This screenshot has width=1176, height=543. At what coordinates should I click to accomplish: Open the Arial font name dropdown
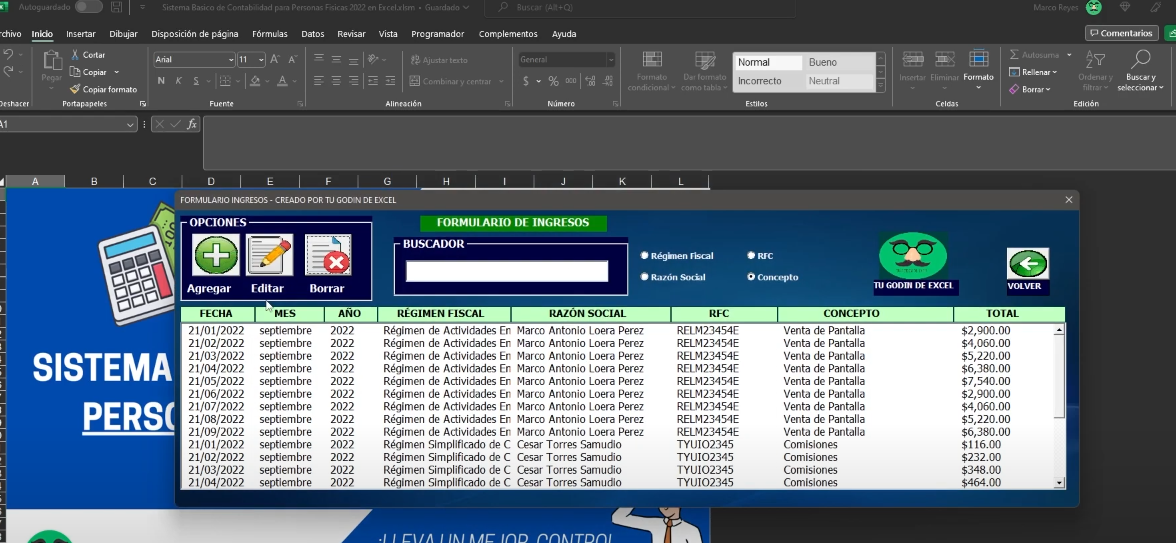(231, 60)
